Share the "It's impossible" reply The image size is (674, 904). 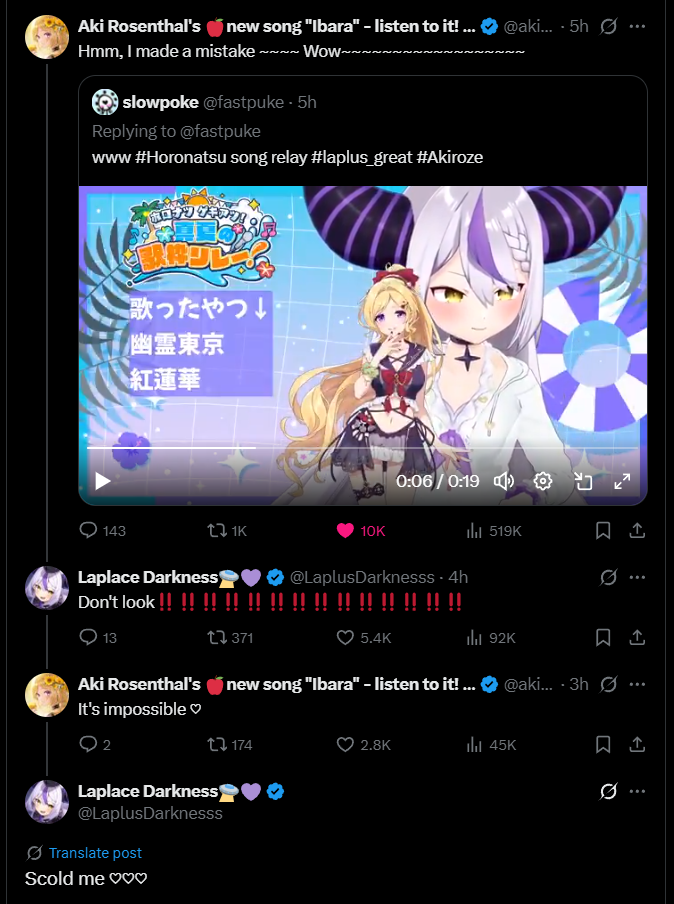coord(637,744)
